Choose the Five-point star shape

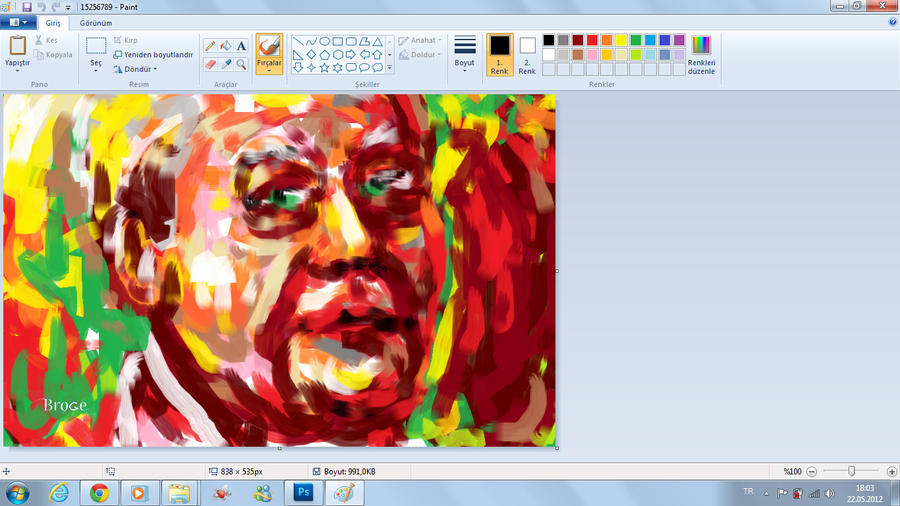pos(324,68)
